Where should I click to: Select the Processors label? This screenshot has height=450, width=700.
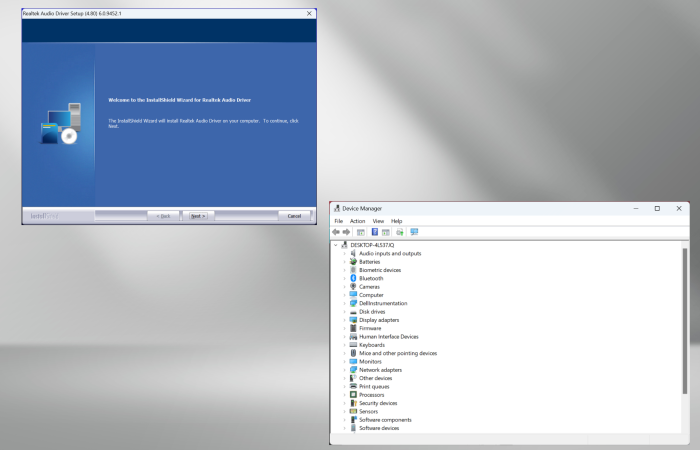[371, 395]
